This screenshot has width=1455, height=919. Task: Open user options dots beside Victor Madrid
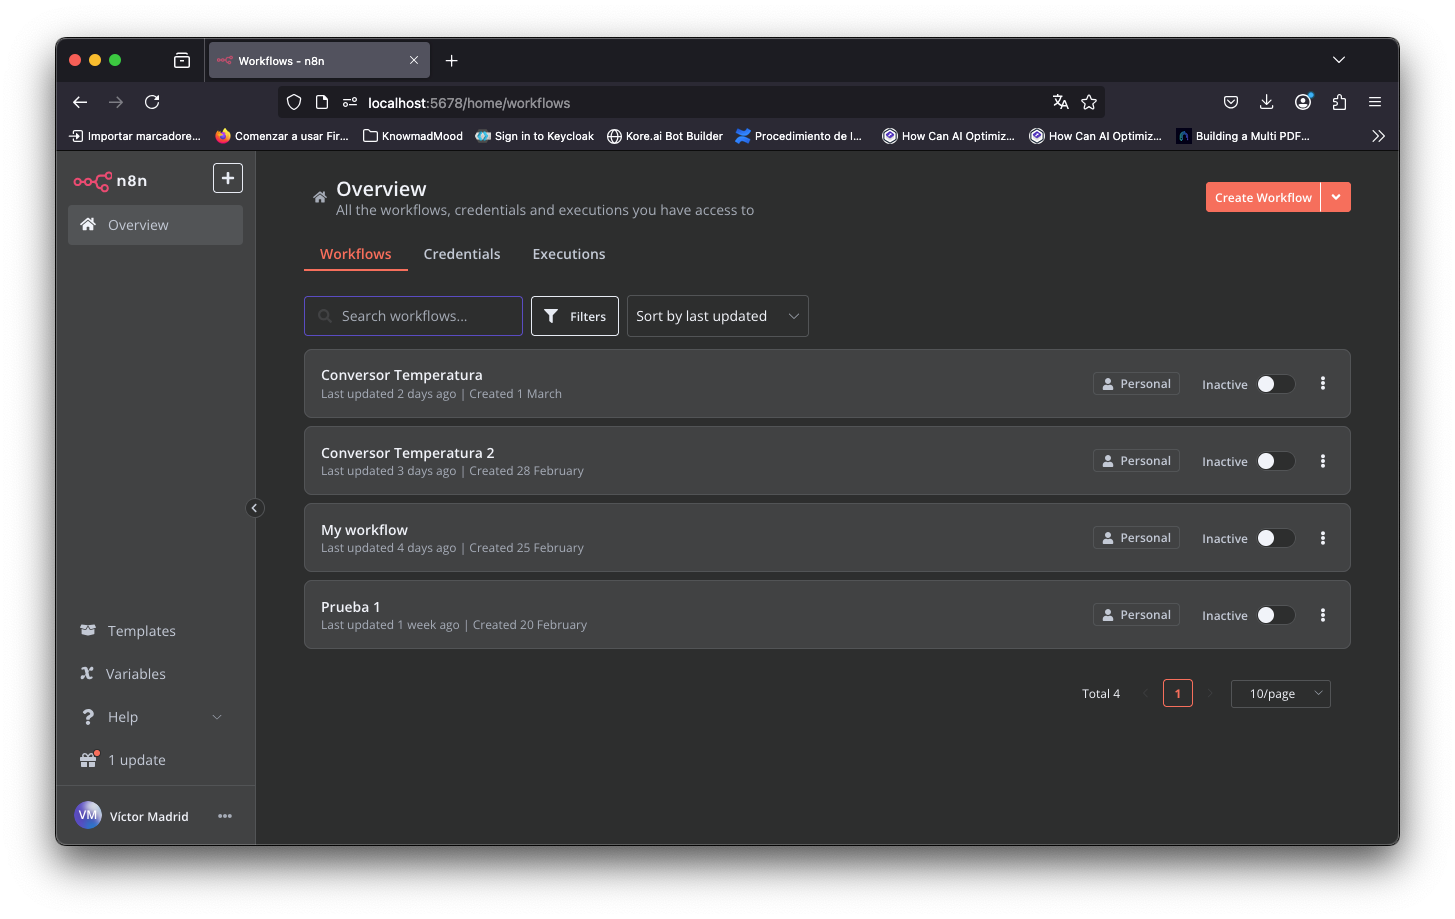tap(225, 816)
